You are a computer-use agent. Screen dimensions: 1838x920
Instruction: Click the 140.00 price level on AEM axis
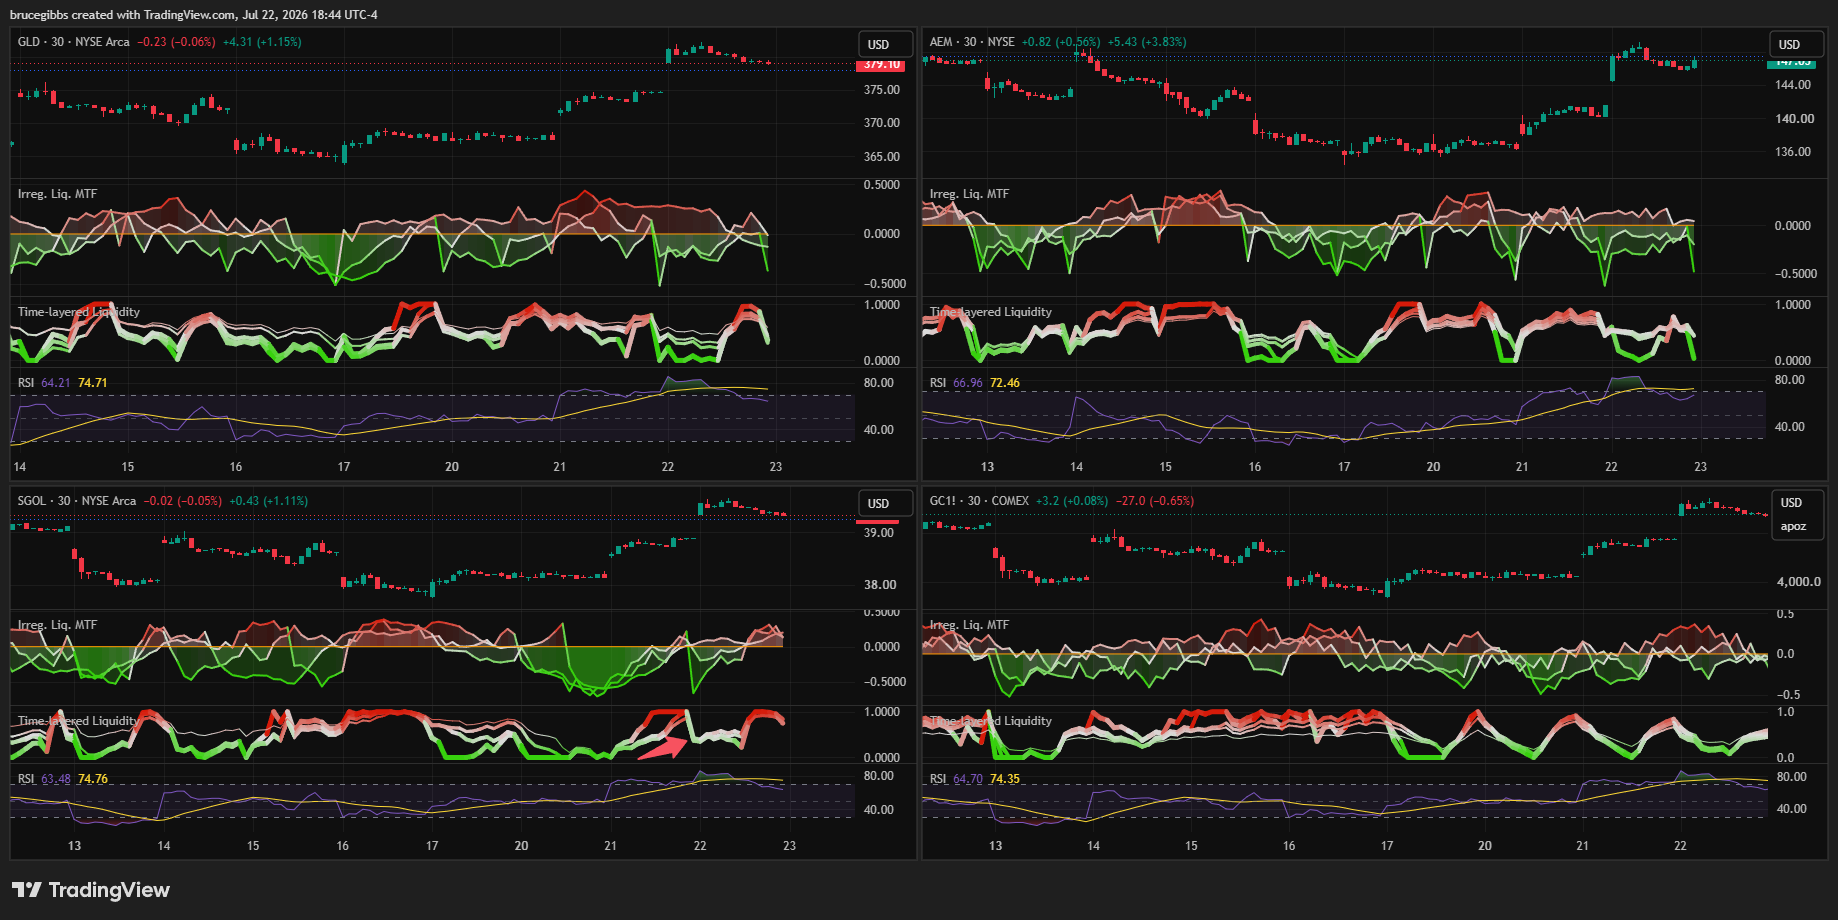pyautogui.click(x=1794, y=119)
